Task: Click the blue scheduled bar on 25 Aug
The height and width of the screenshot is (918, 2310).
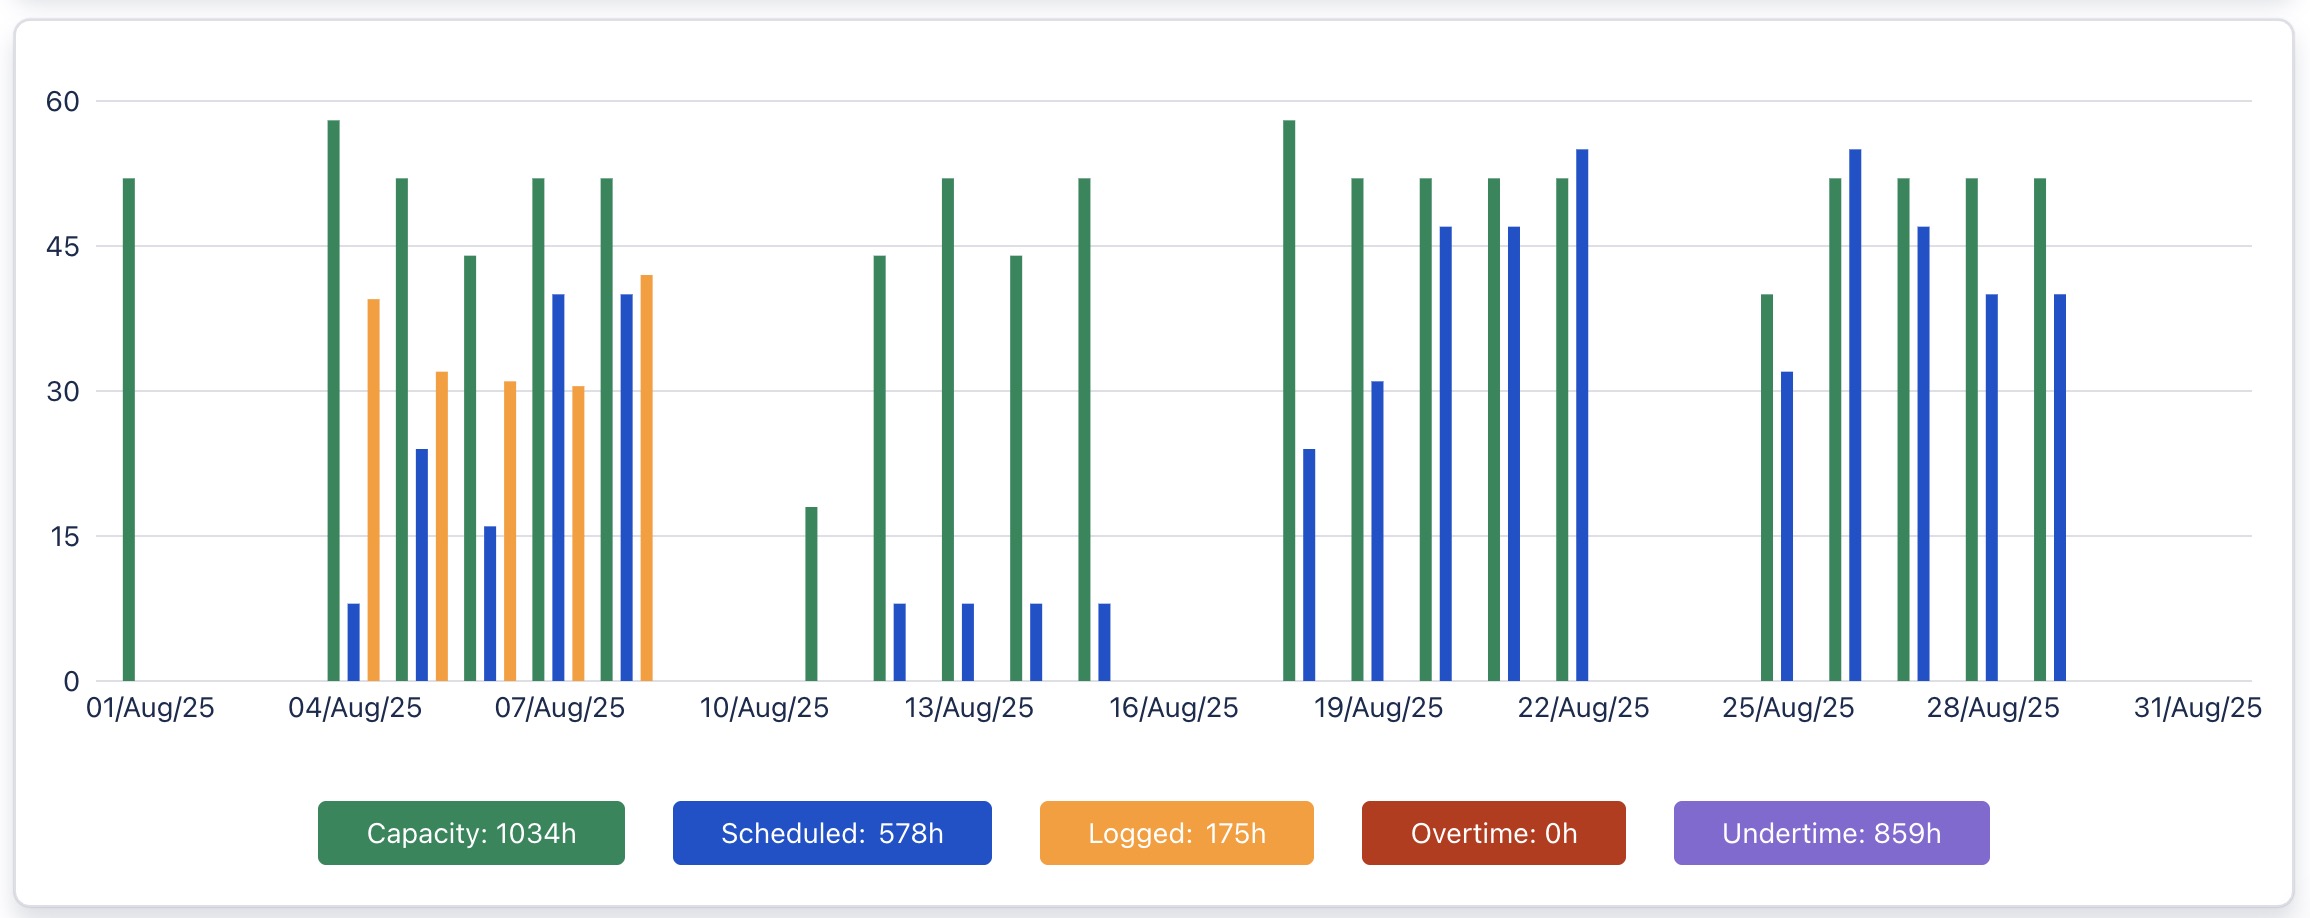Action: click(1787, 526)
